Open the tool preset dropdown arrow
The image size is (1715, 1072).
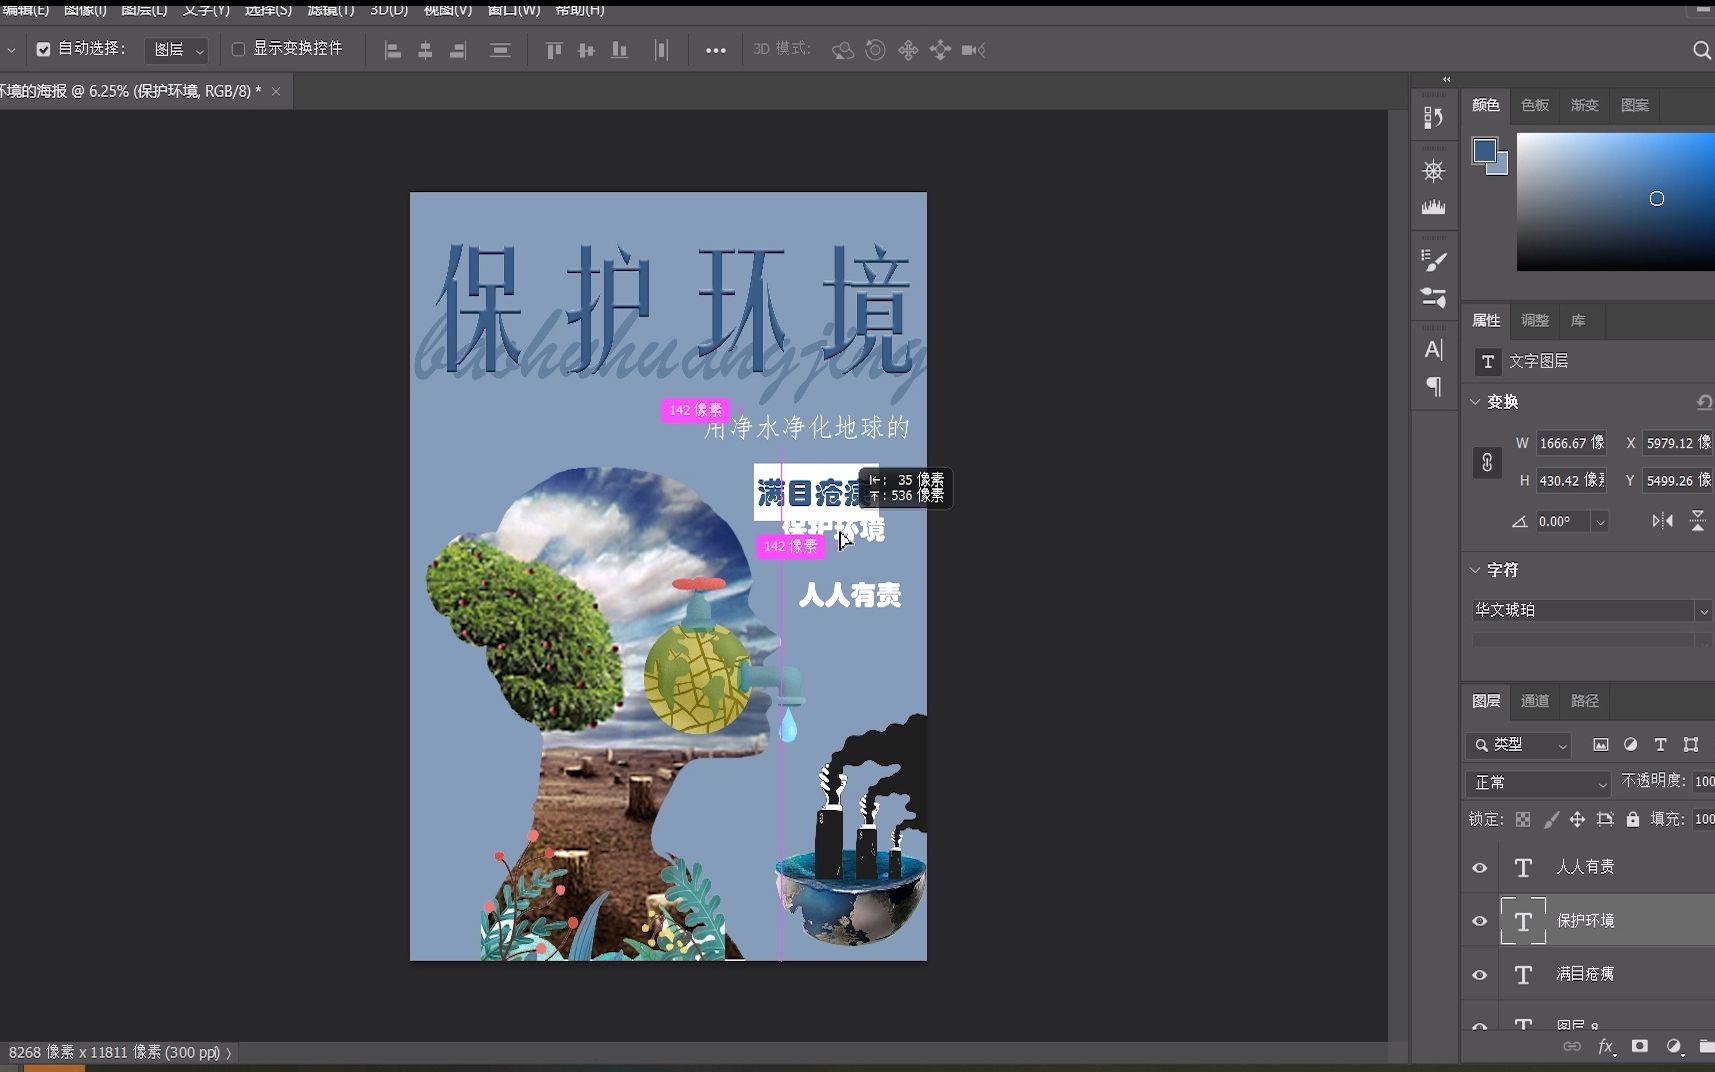(x=10, y=50)
